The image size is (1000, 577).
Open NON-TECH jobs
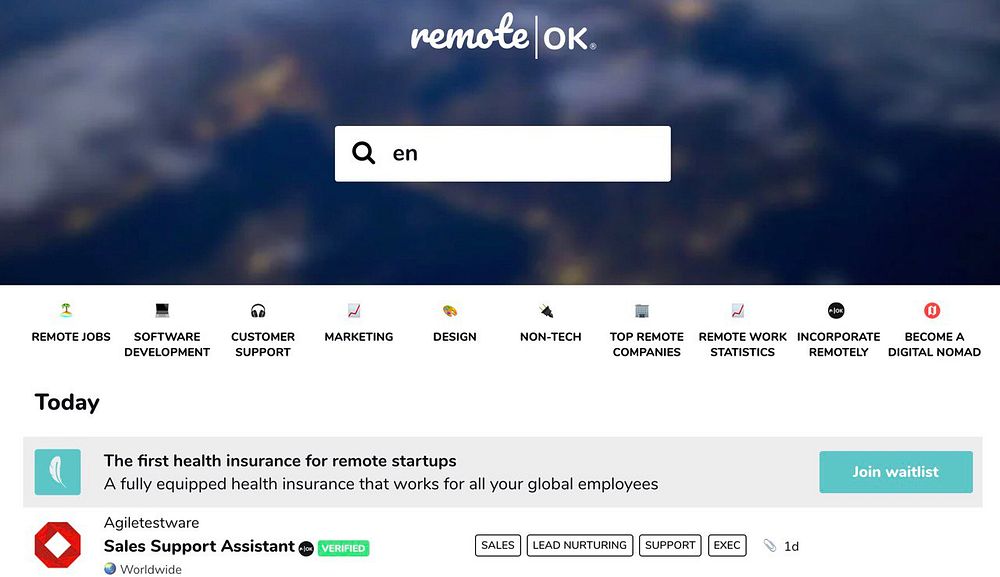(x=550, y=337)
